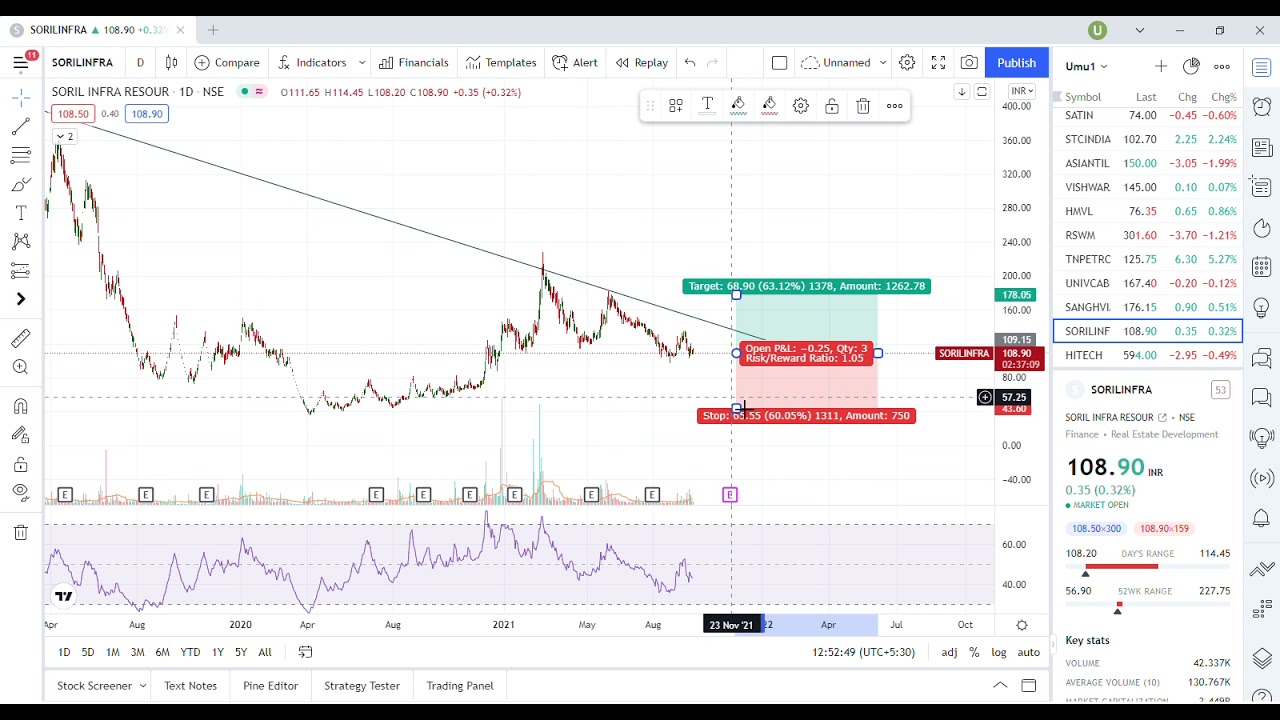Viewport: 1280px width, 720px height.
Task: Select the measure ruler tool
Action: 20,338
